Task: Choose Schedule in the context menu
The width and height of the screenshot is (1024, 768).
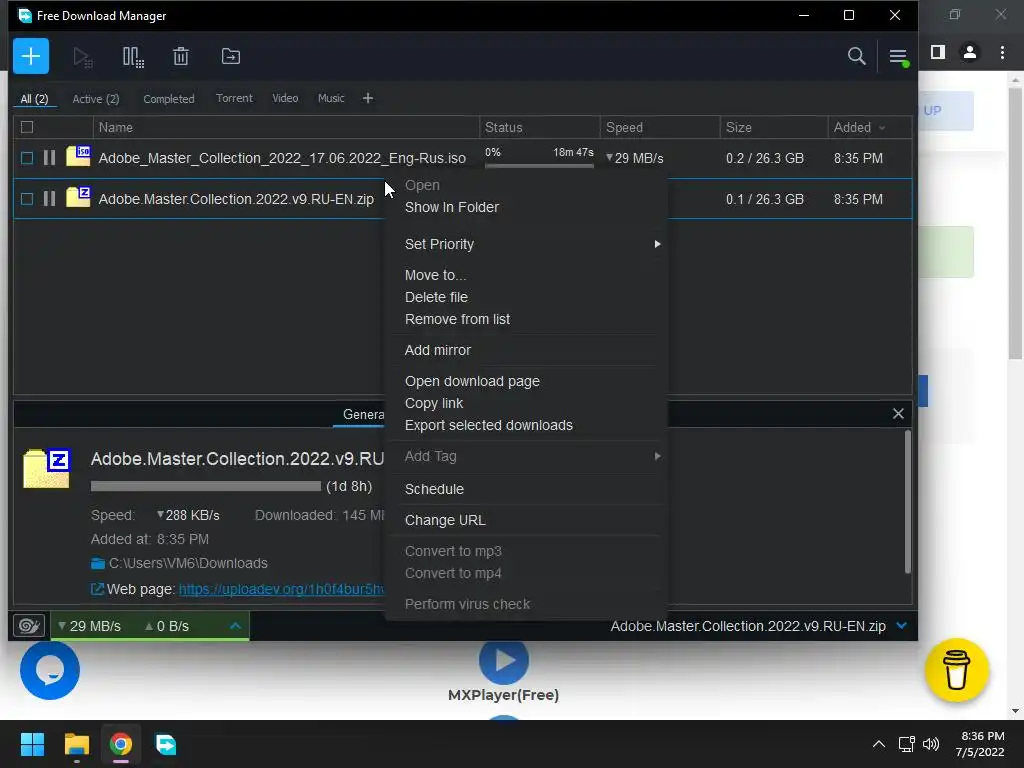Action: pos(434,489)
